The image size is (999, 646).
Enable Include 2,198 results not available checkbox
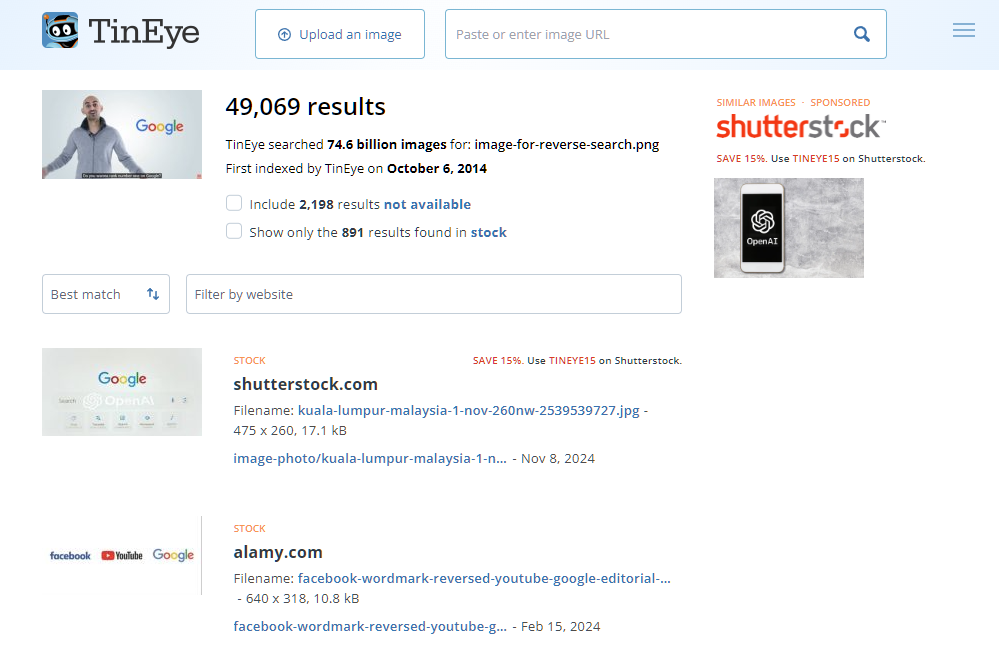tap(234, 203)
